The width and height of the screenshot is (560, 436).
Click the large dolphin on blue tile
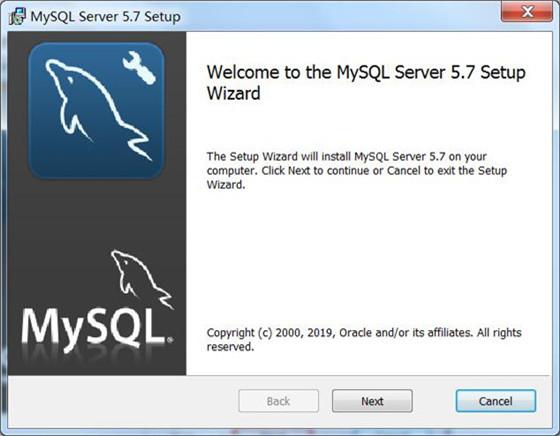pos(96,109)
